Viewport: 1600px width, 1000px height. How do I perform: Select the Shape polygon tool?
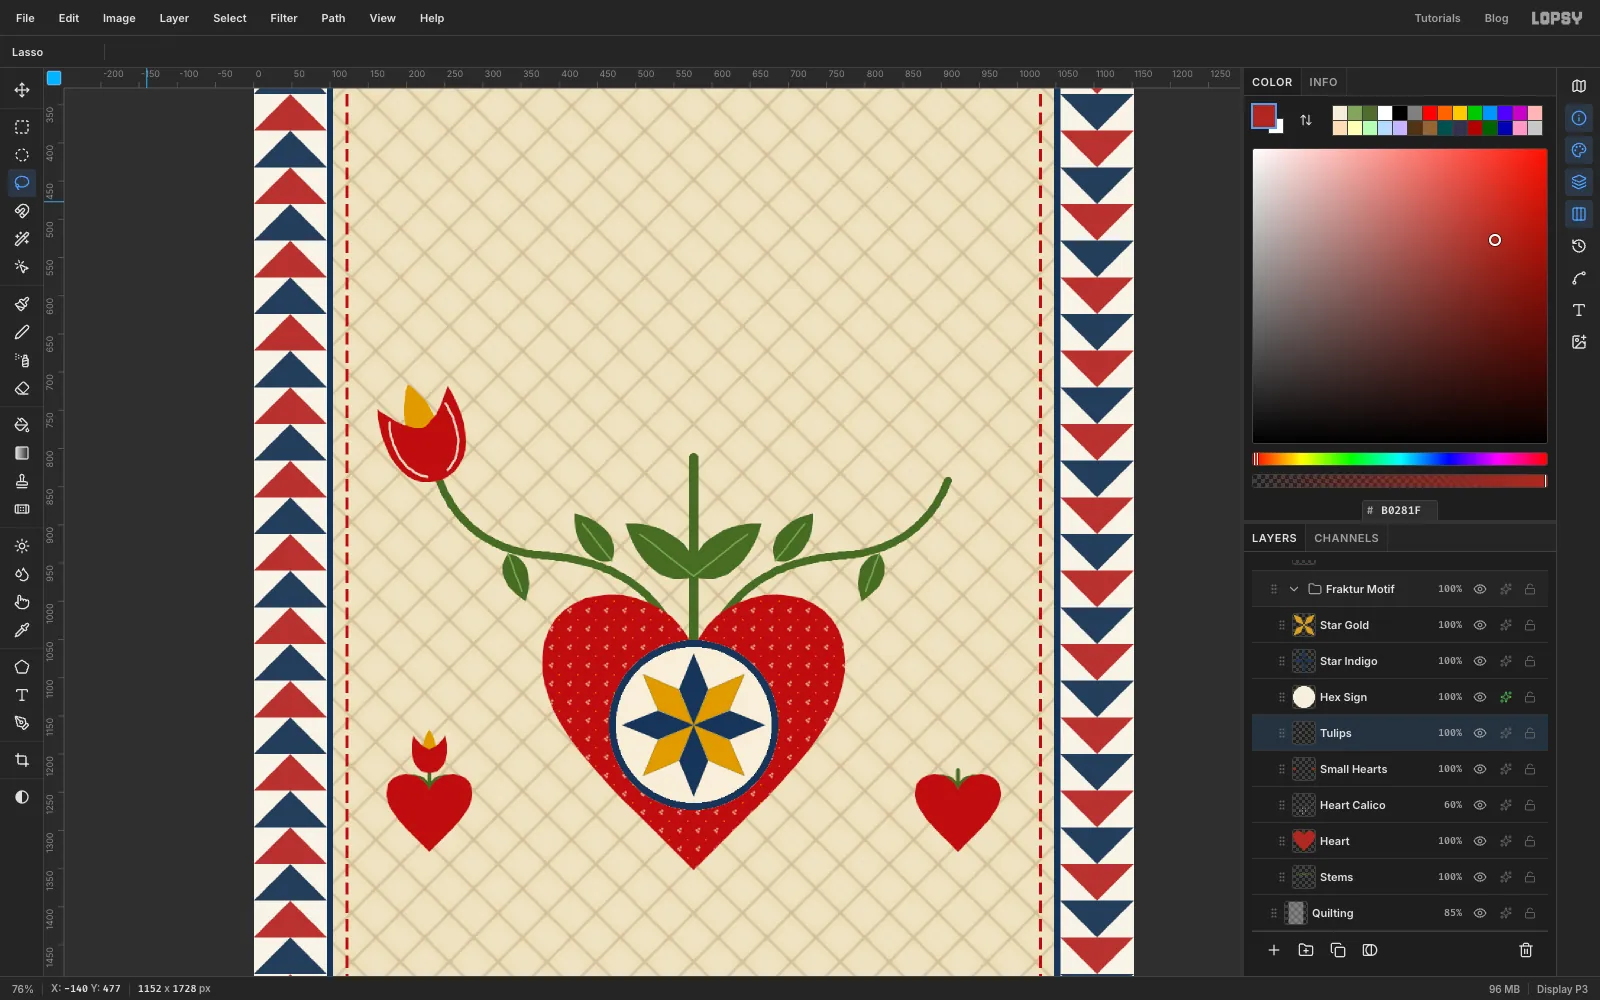click(22, 667)
